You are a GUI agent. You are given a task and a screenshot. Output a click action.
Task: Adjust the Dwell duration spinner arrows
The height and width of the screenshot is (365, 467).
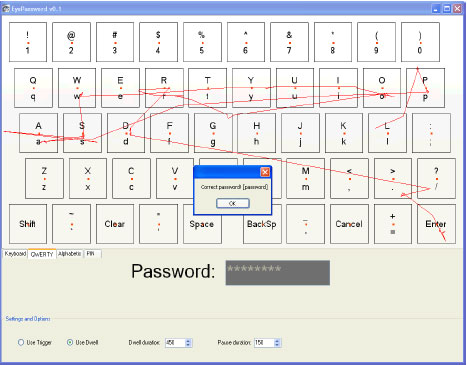pyautogui.click(x=188, y=343)
